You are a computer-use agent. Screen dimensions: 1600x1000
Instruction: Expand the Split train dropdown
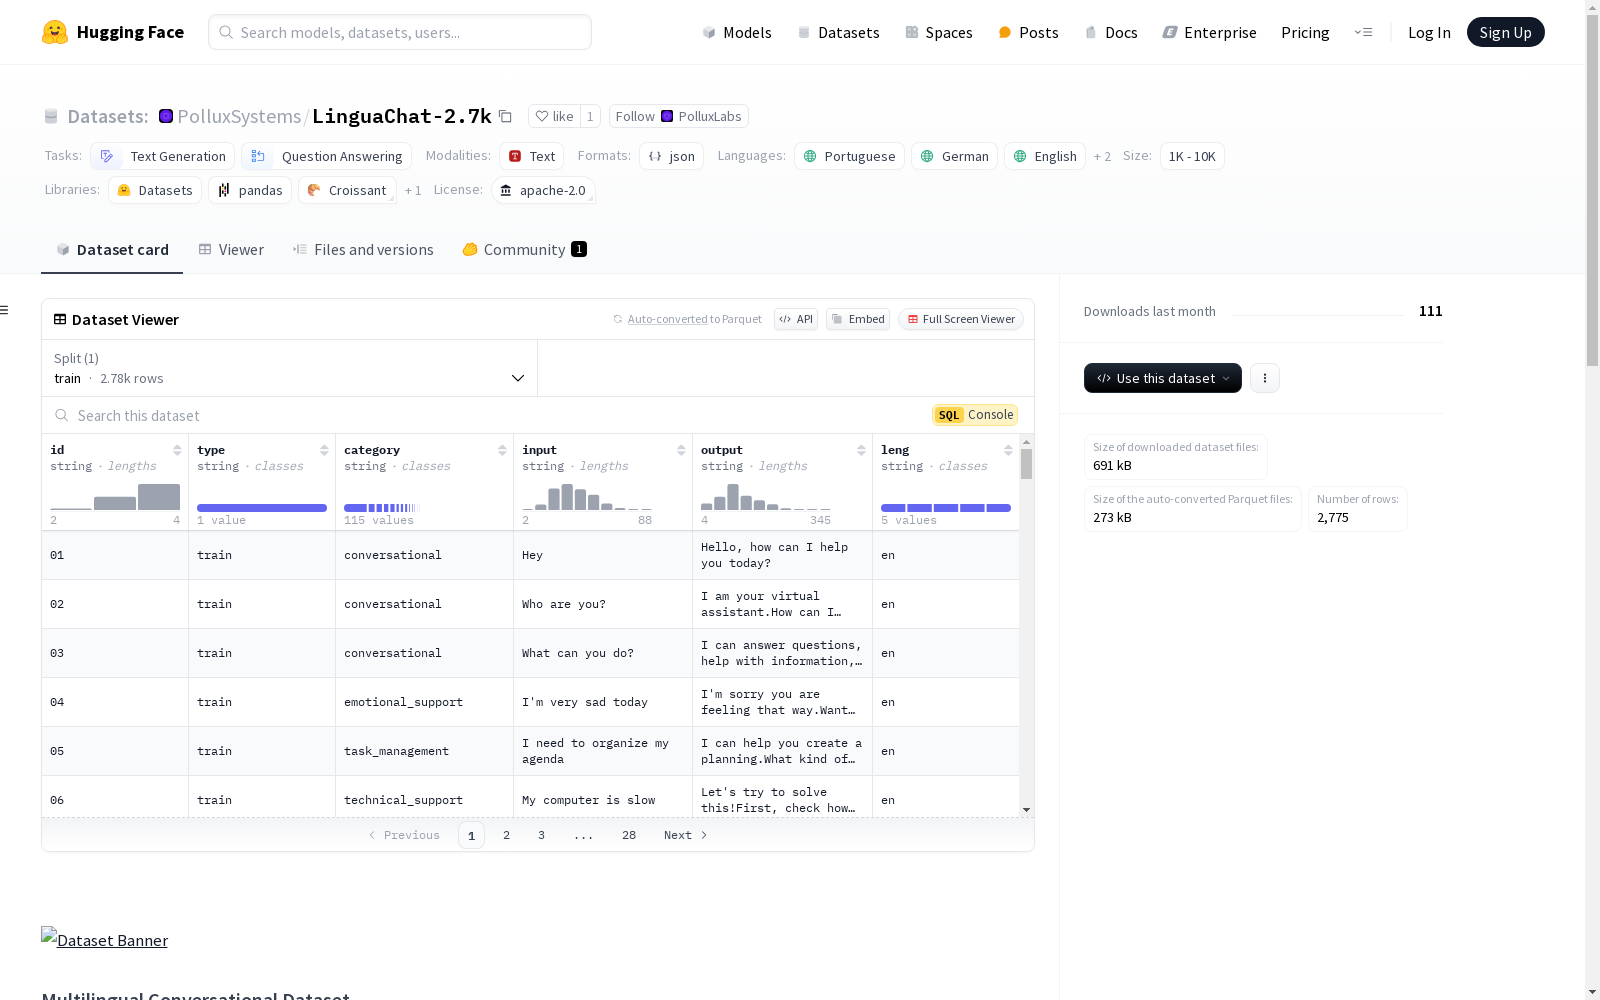pyautogui.click(x=290, y=368)
